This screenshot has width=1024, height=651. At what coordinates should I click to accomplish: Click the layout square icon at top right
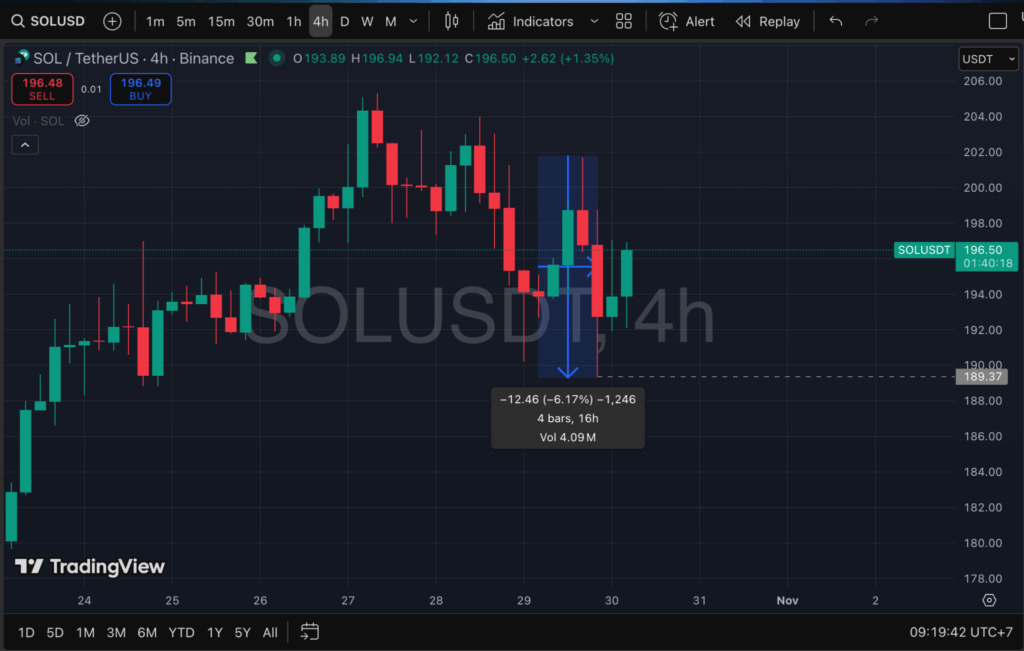997,21
